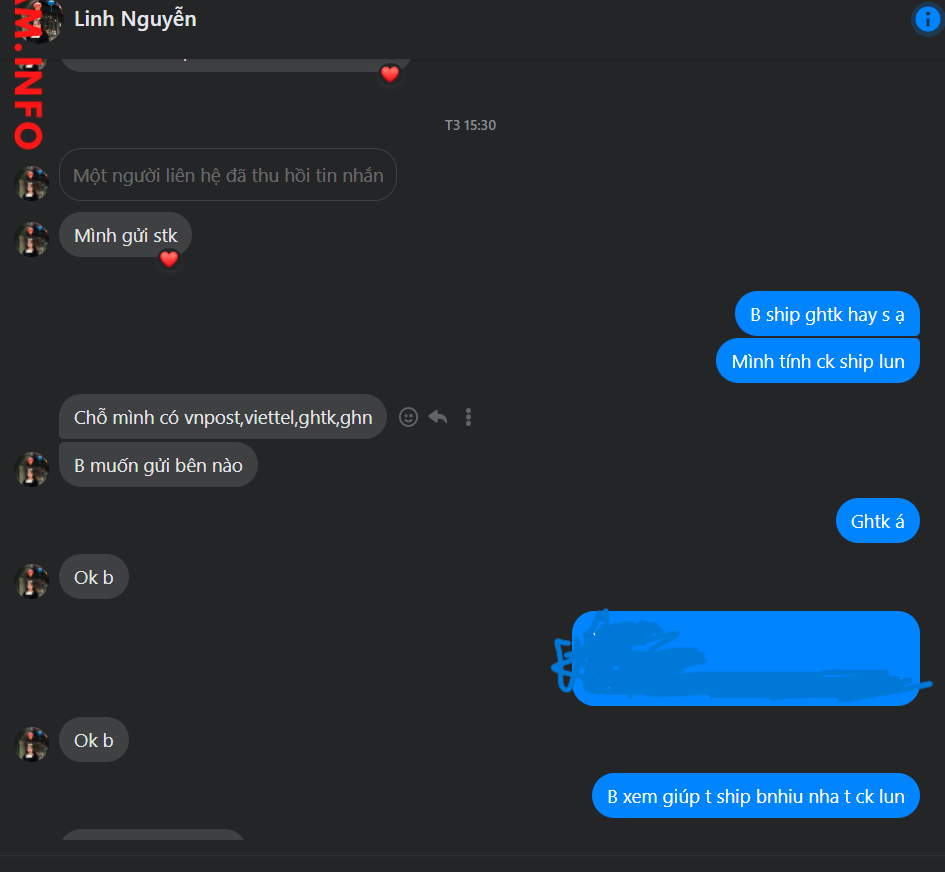This screenshot has height=872, width=945.
Task: Open Linh Nguyễn profile name in header
Action: [x=135, y=19]
